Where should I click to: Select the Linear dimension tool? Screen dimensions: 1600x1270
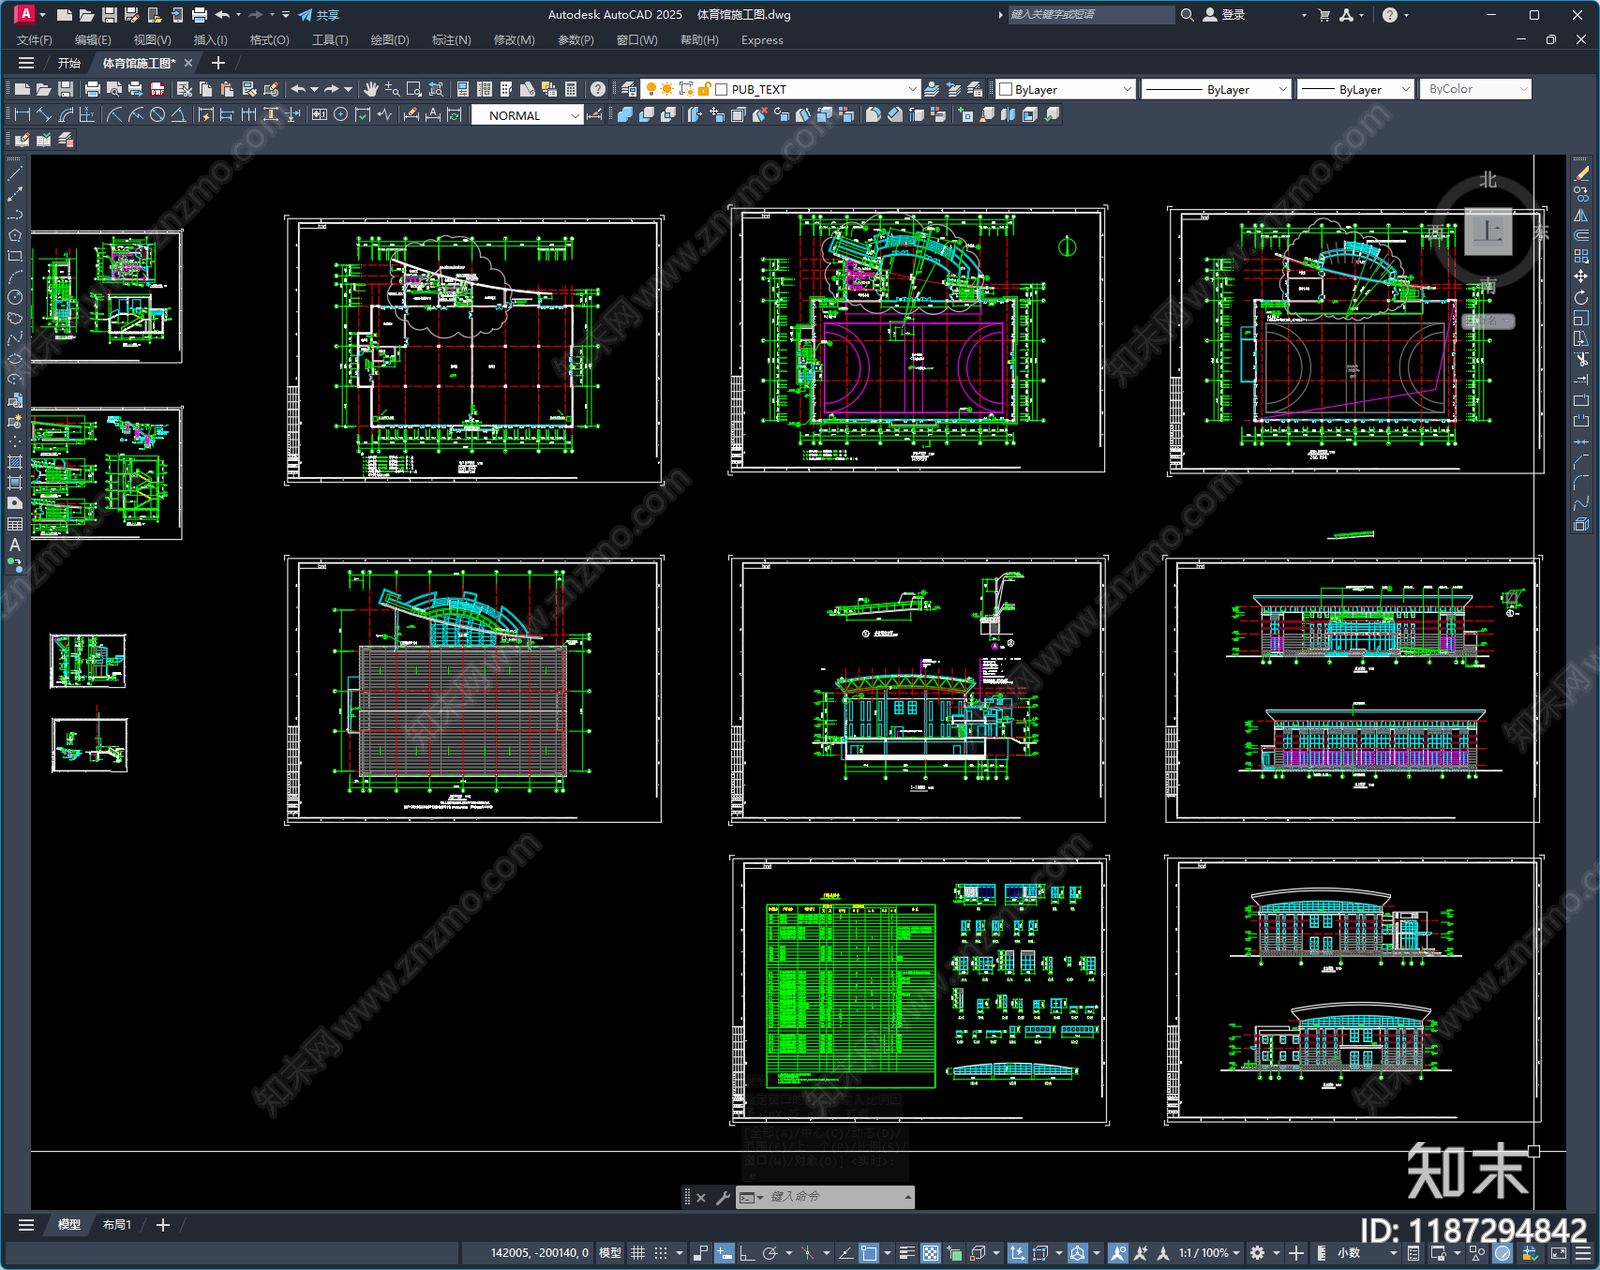point(22,115)
